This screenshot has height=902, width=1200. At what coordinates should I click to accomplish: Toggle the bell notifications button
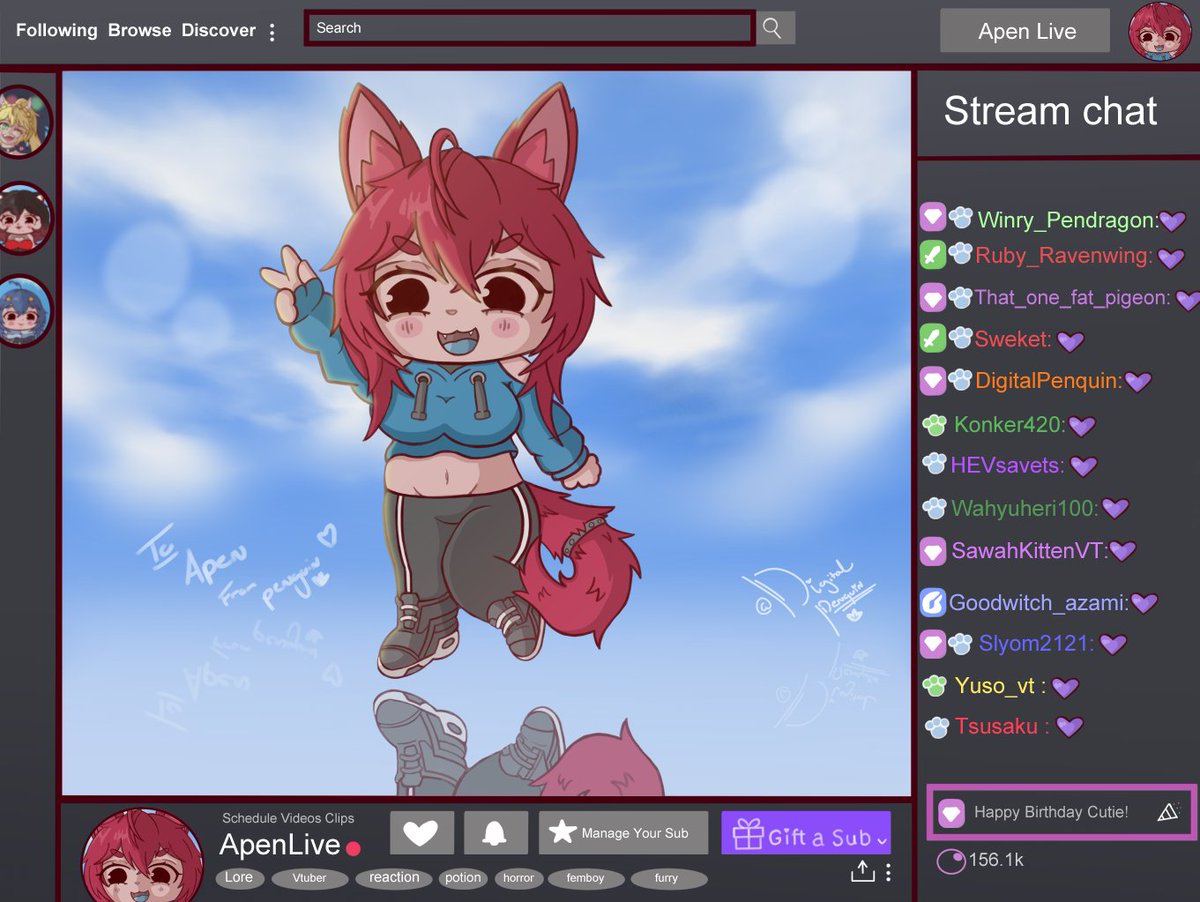click(x=494, y=833)
